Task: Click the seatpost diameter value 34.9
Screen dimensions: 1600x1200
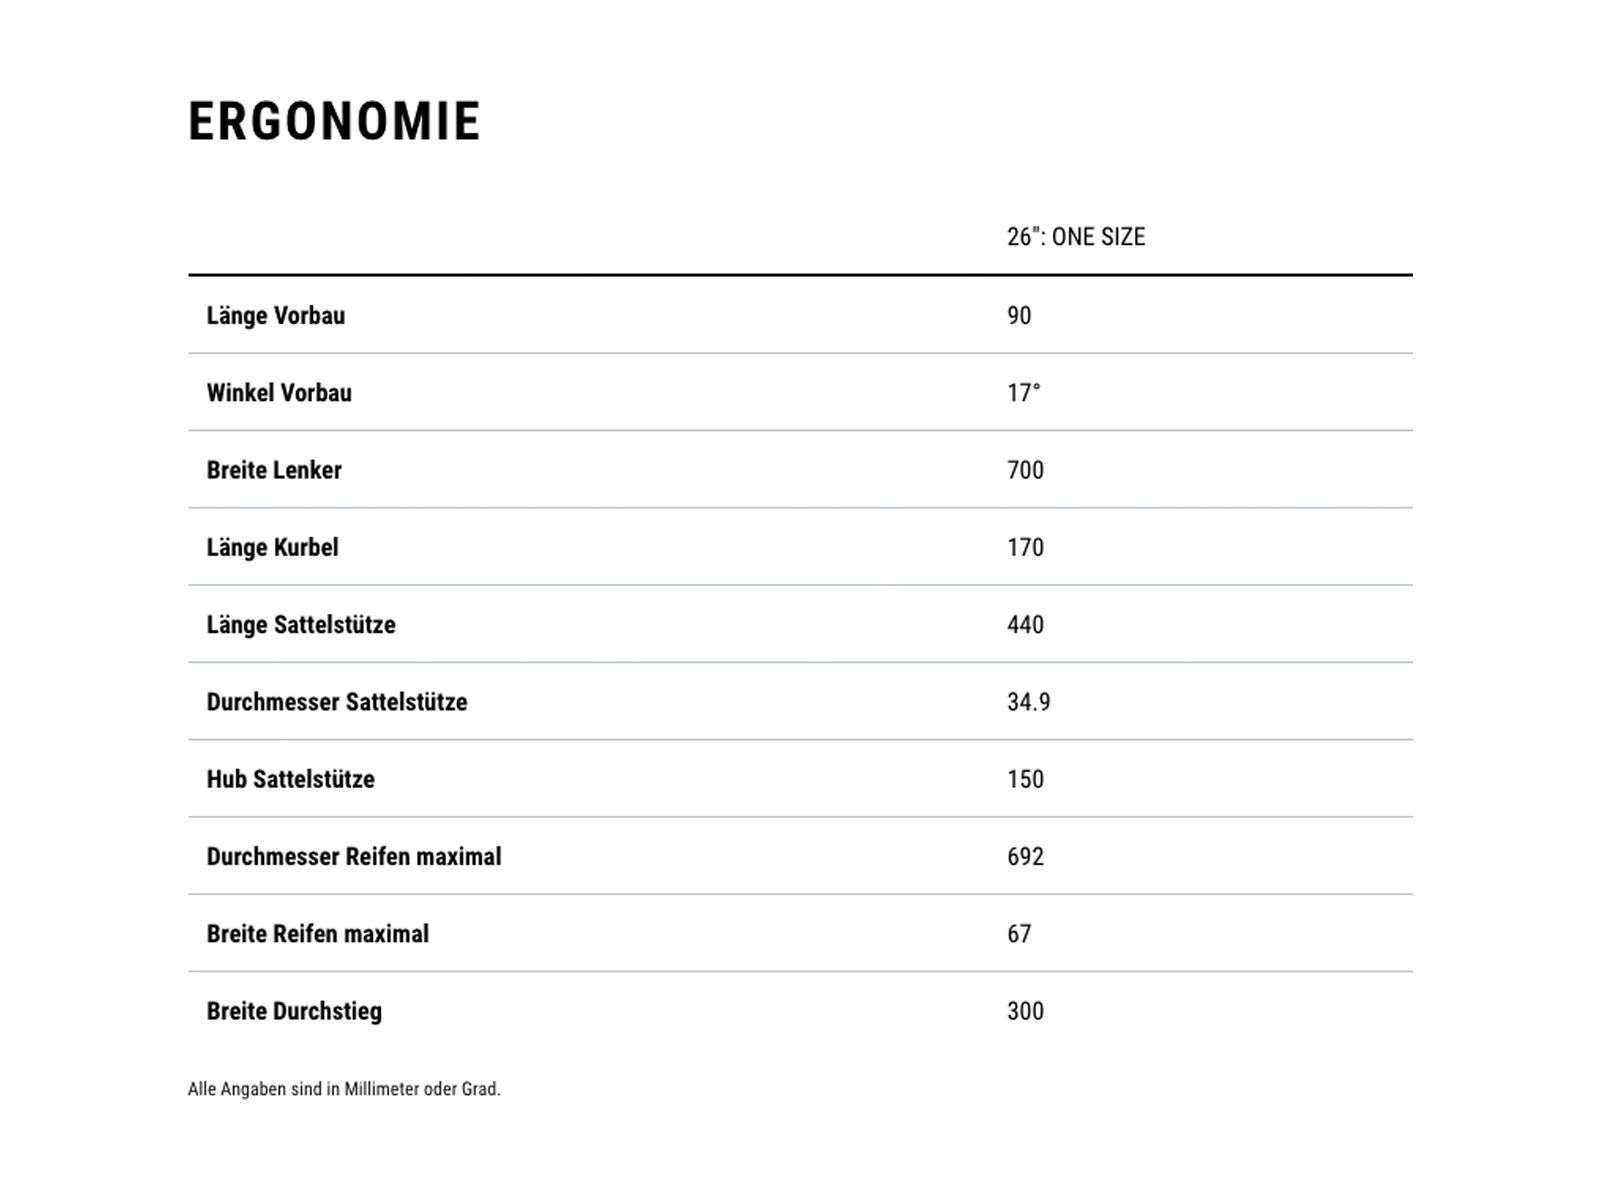Action: (x=1028, y=702)
